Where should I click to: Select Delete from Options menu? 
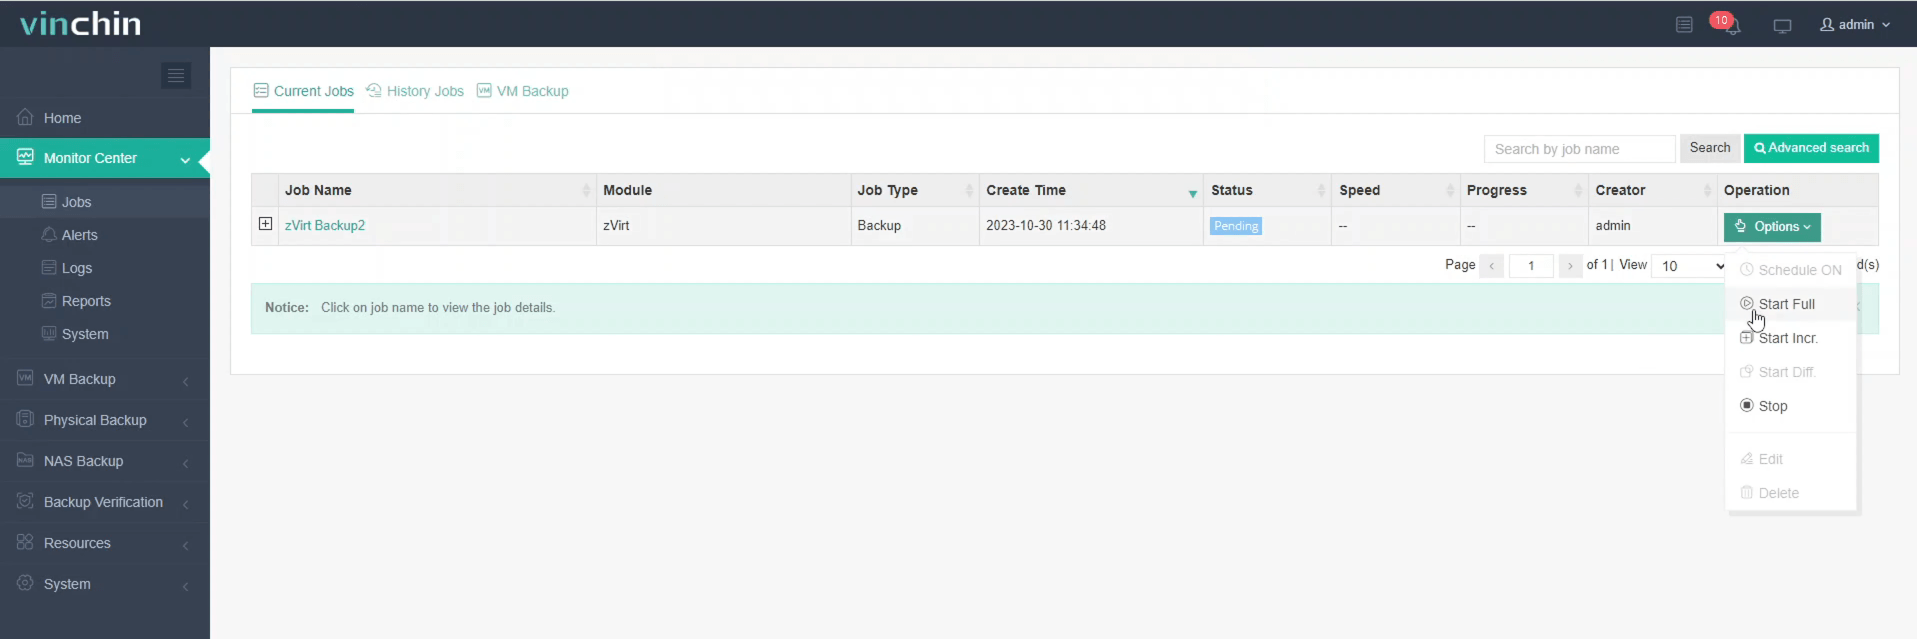(1790, 493)
